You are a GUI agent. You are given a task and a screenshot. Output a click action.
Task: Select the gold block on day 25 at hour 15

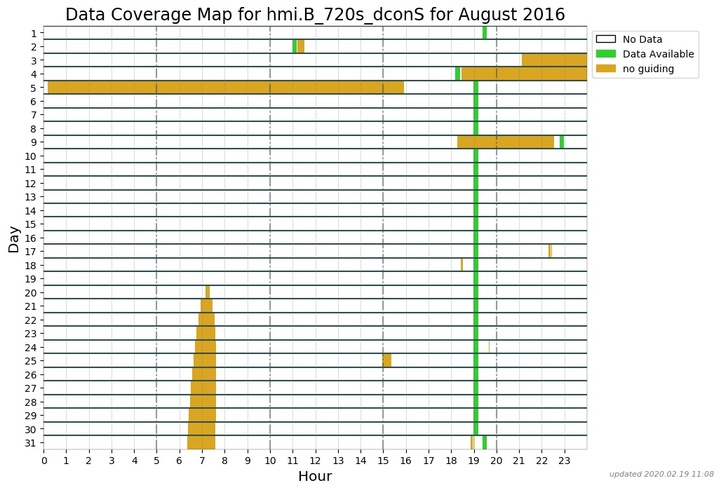click(x=387, y=360)
